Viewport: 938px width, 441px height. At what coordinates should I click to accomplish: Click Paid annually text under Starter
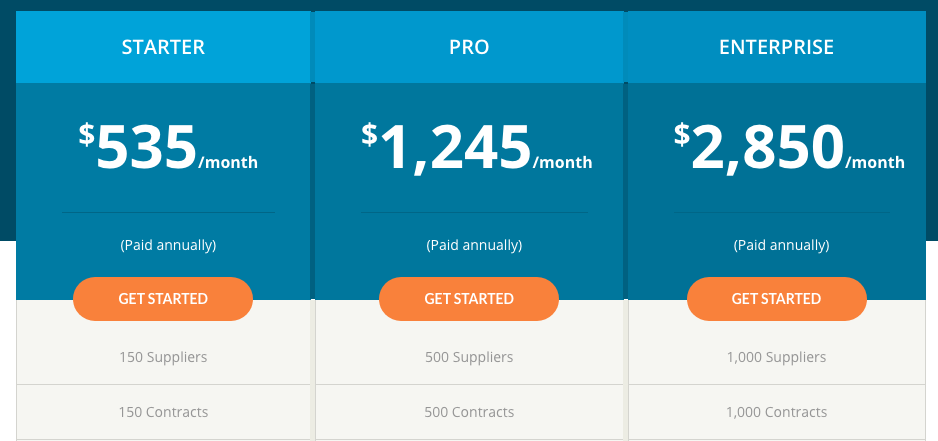point(168,245)
